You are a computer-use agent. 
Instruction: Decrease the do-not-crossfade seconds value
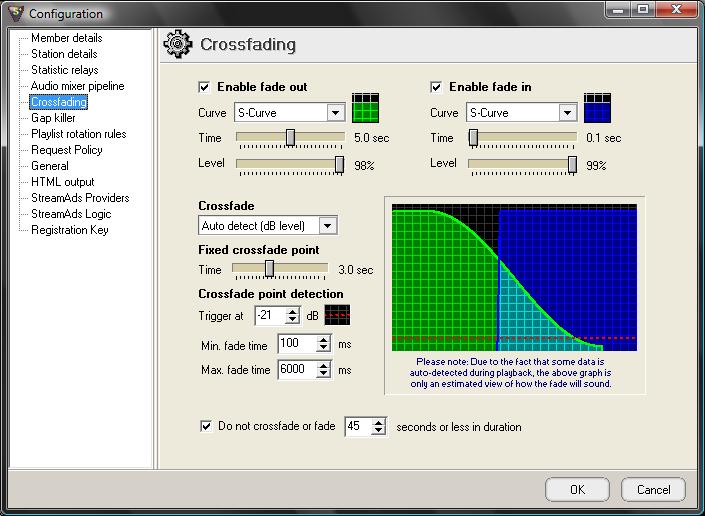pos(379,431)
